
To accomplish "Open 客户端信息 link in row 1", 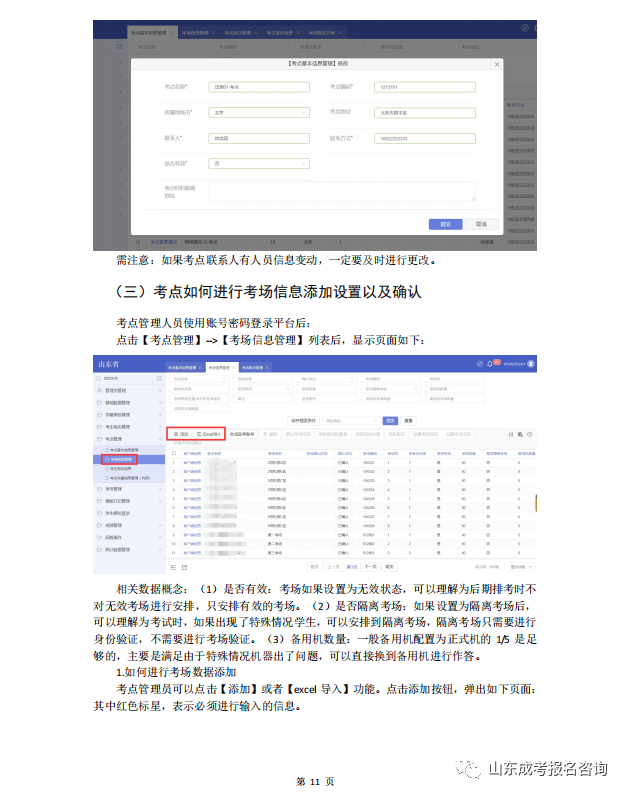I will pyautogui.click(x=192, y=462).
